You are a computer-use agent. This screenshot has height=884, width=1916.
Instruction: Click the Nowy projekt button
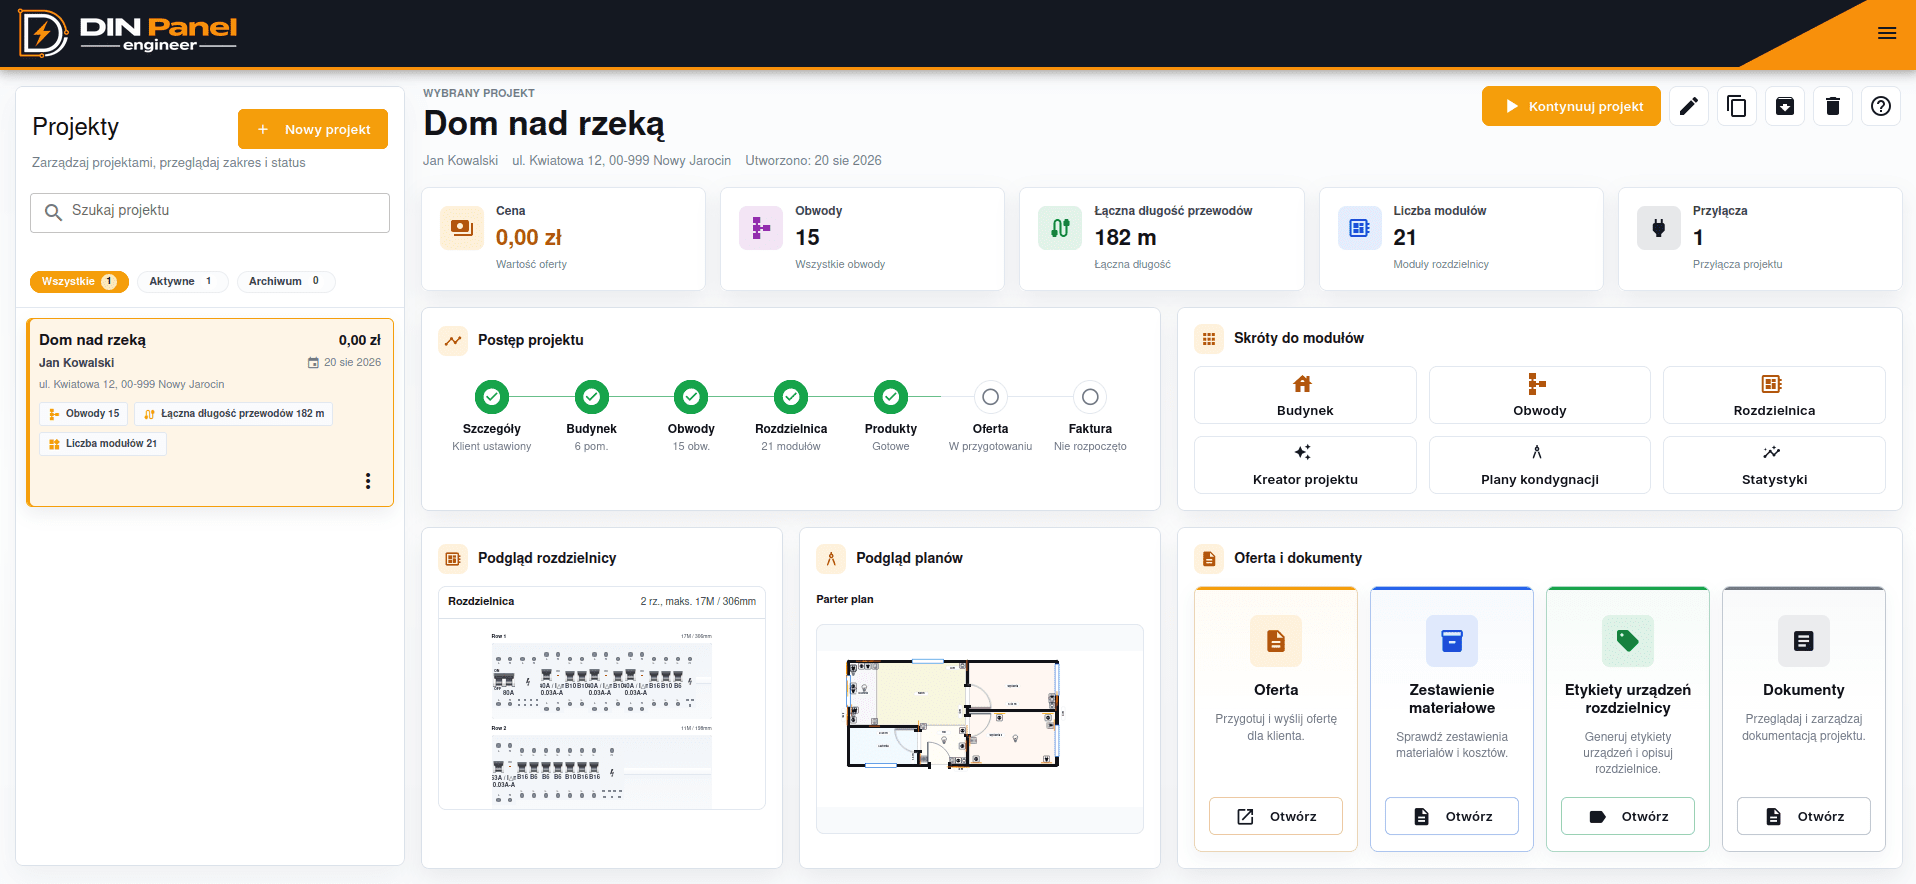pos(313,129)
